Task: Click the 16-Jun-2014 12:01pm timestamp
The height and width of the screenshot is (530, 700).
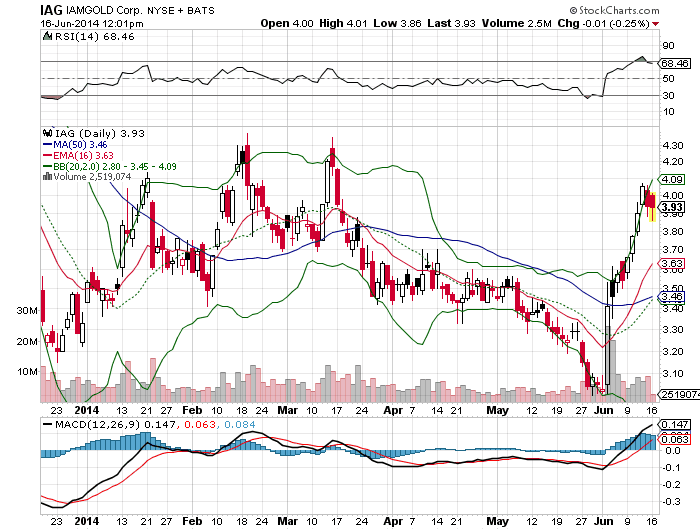Action: pyautogui.click(x=92, y=24)
